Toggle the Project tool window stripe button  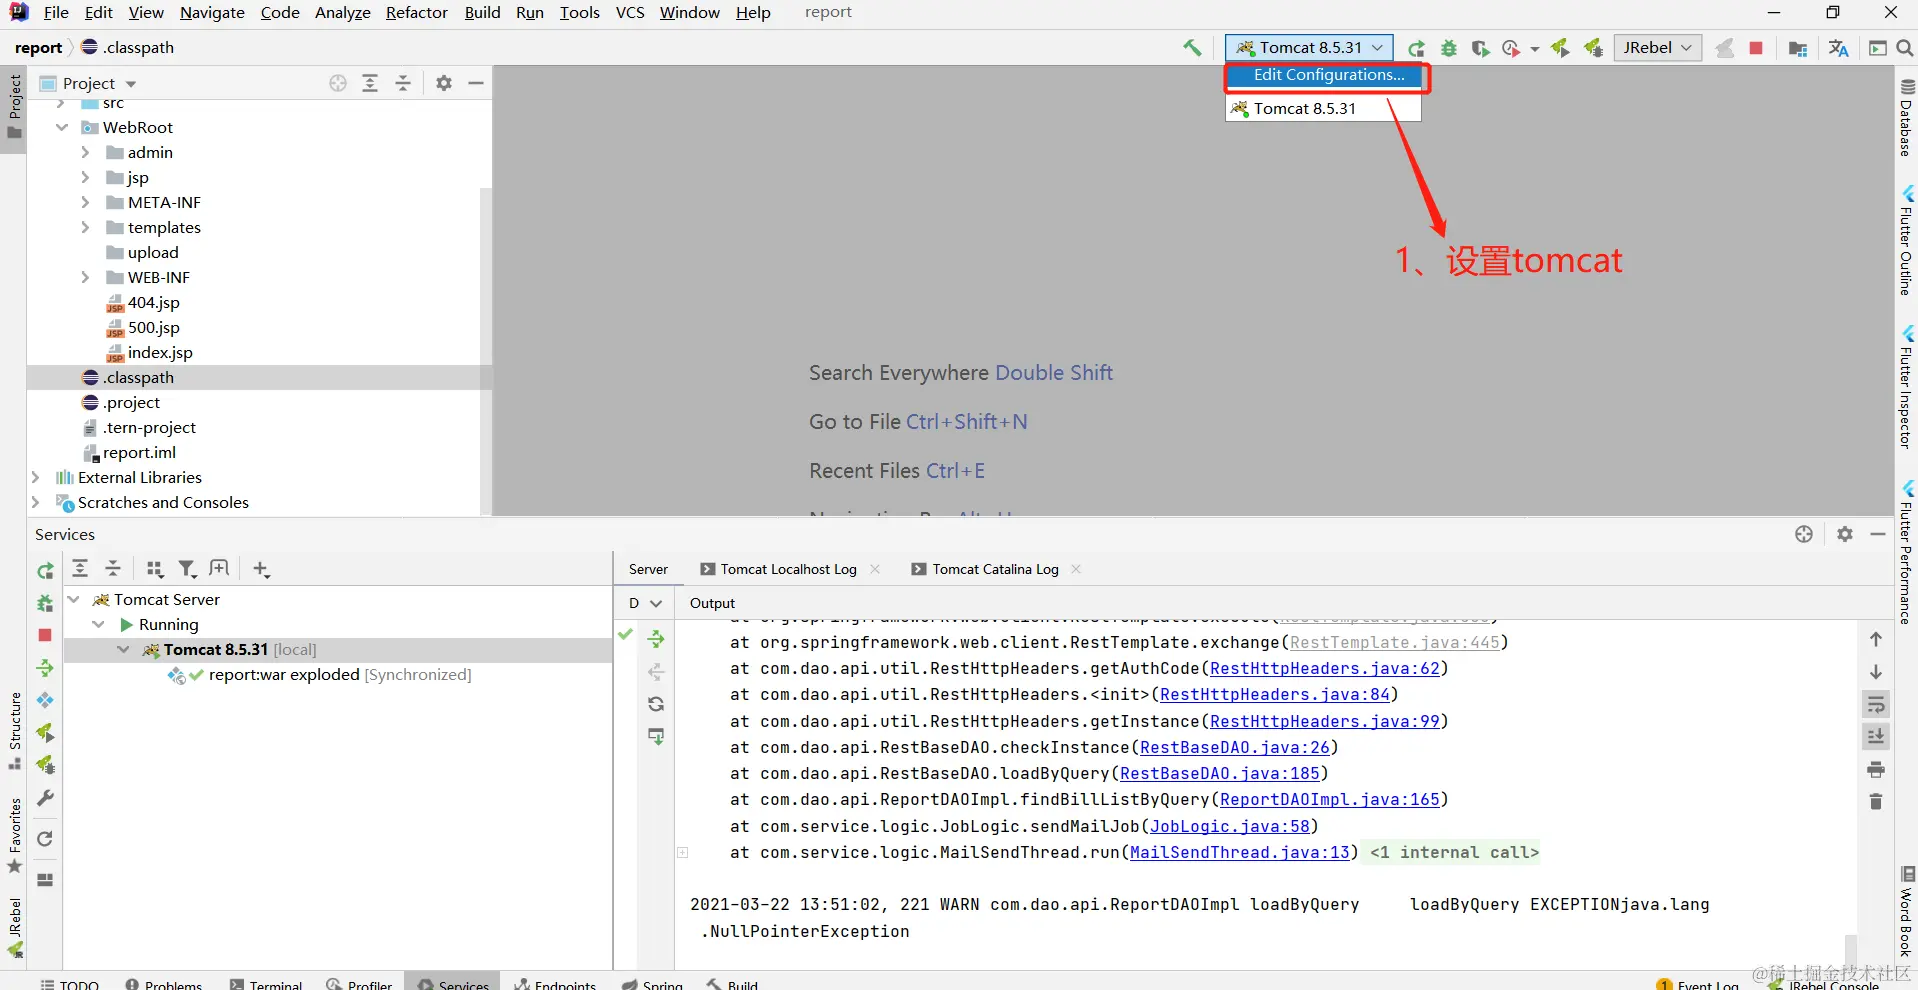pos(14,108)
